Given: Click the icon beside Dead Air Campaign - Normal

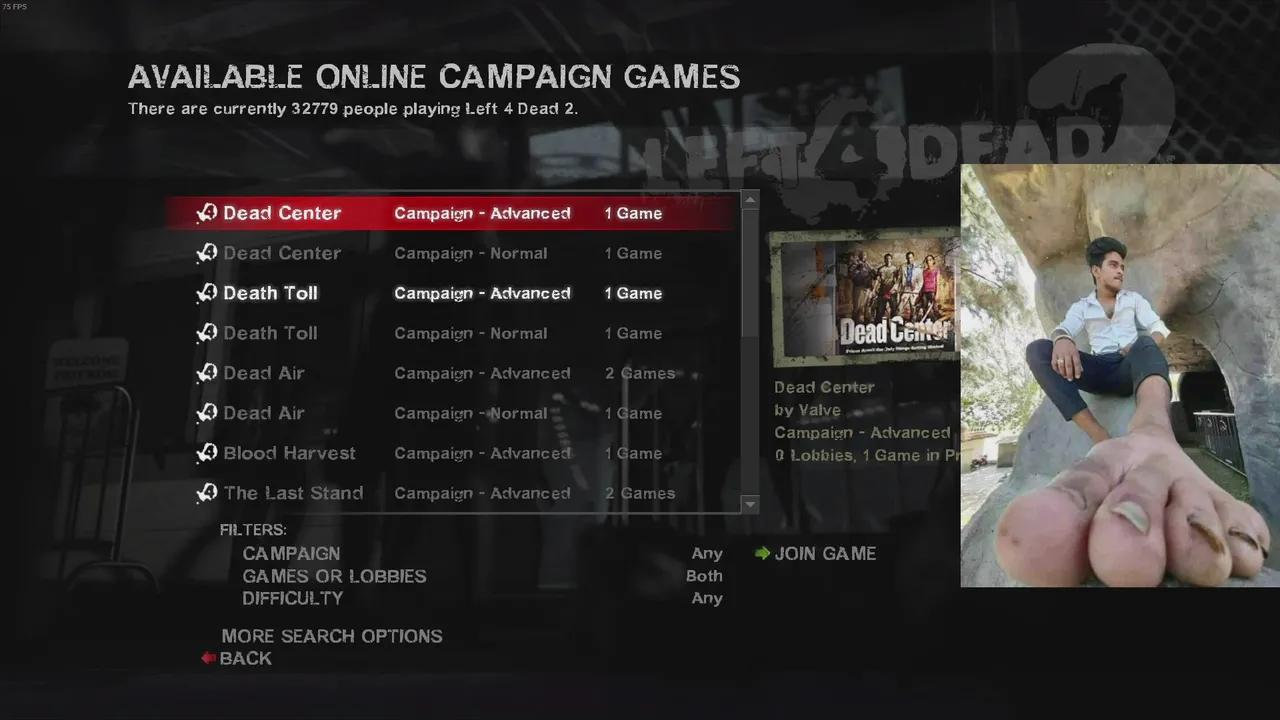Looking at the screenshot, I should tap(207, 413).
